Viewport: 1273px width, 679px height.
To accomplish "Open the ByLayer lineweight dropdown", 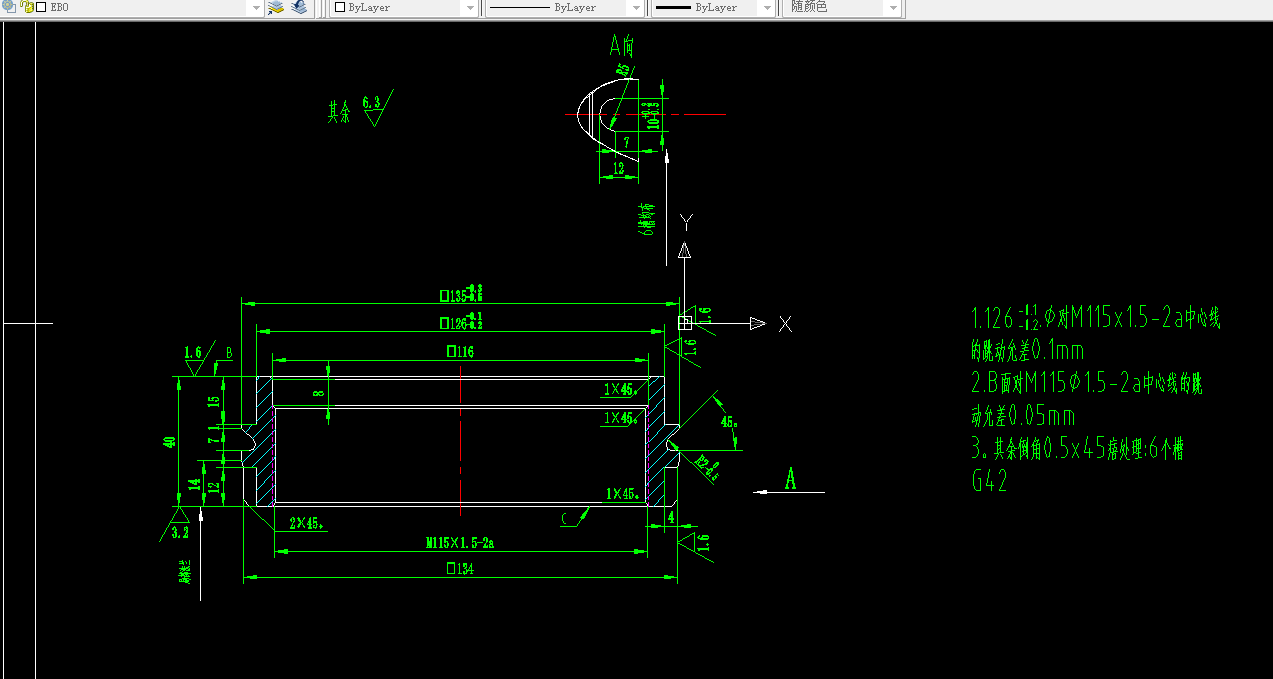I will pos(767,7).
